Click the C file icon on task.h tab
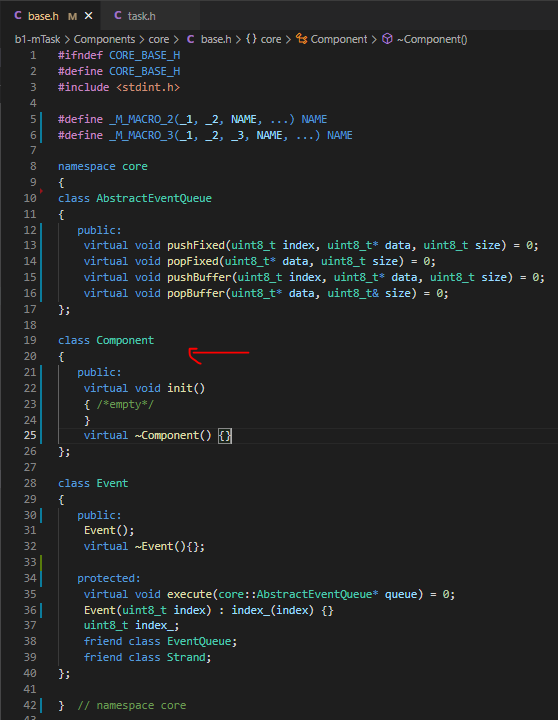The height and width of the screenshot is (720, 558). point(118,16)
